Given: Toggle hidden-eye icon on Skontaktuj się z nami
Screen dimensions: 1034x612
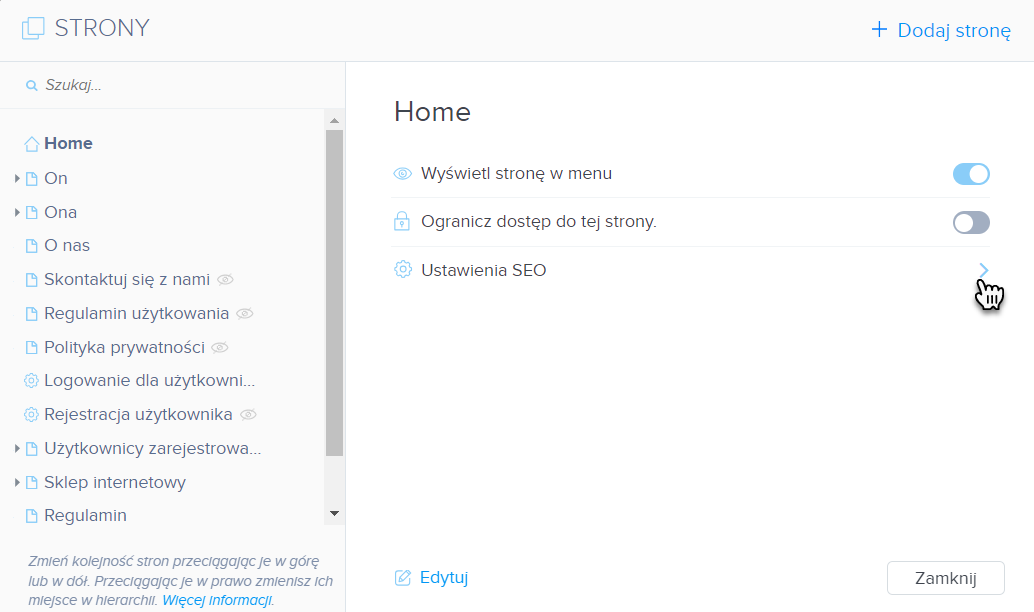Looking at the screenshot, I should pos(226,280).
